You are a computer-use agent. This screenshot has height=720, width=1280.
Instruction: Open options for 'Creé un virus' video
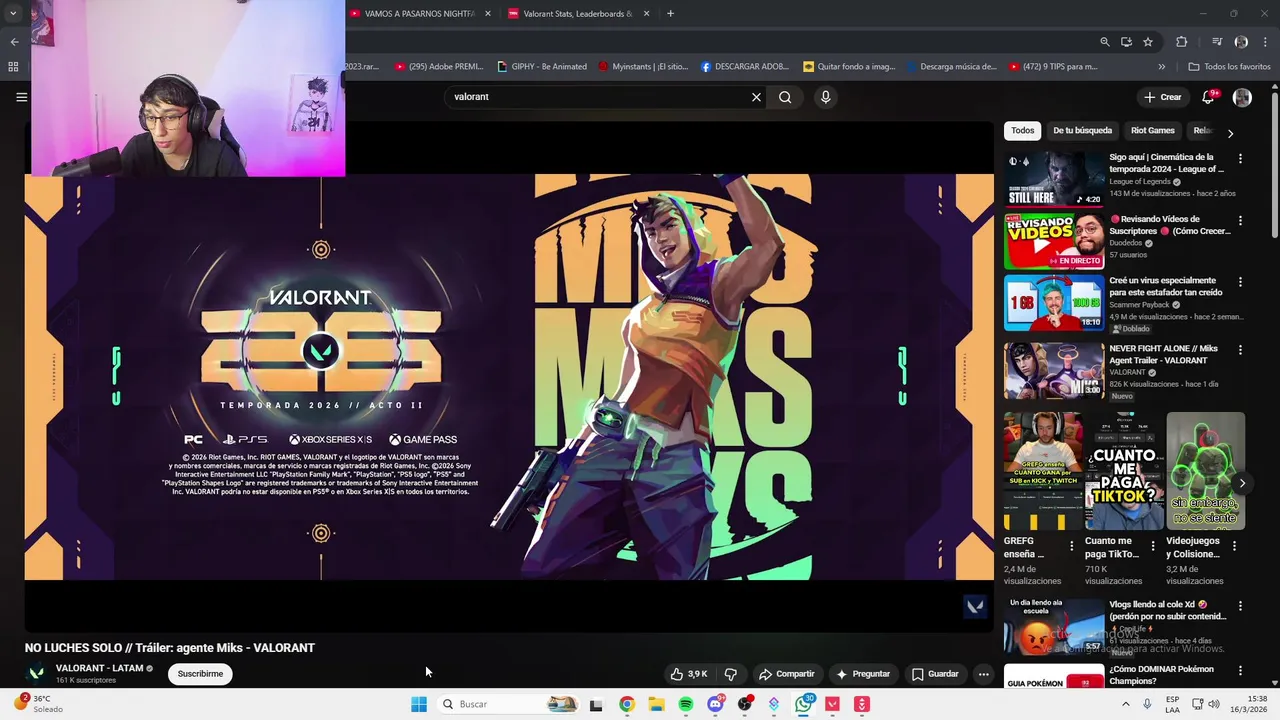coord(1240,283)
